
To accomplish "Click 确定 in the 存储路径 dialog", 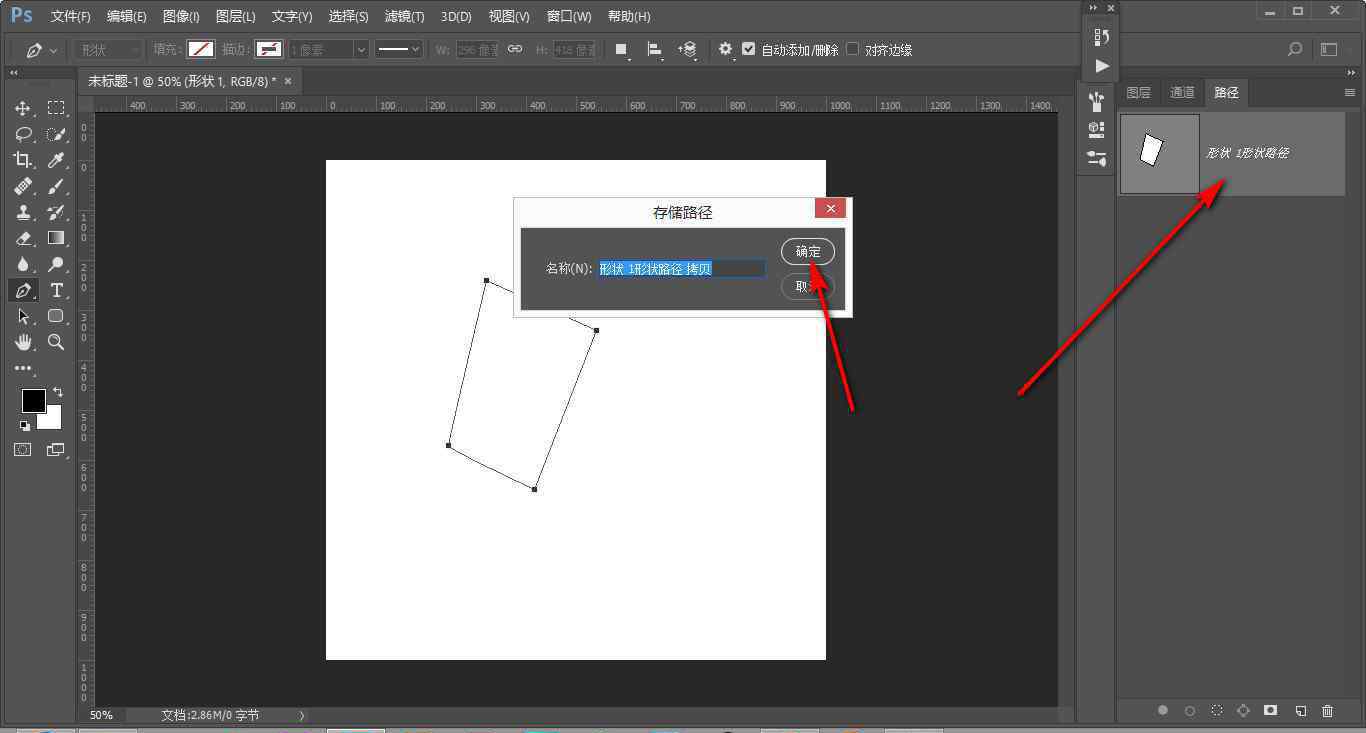I will tap(808, 252).
